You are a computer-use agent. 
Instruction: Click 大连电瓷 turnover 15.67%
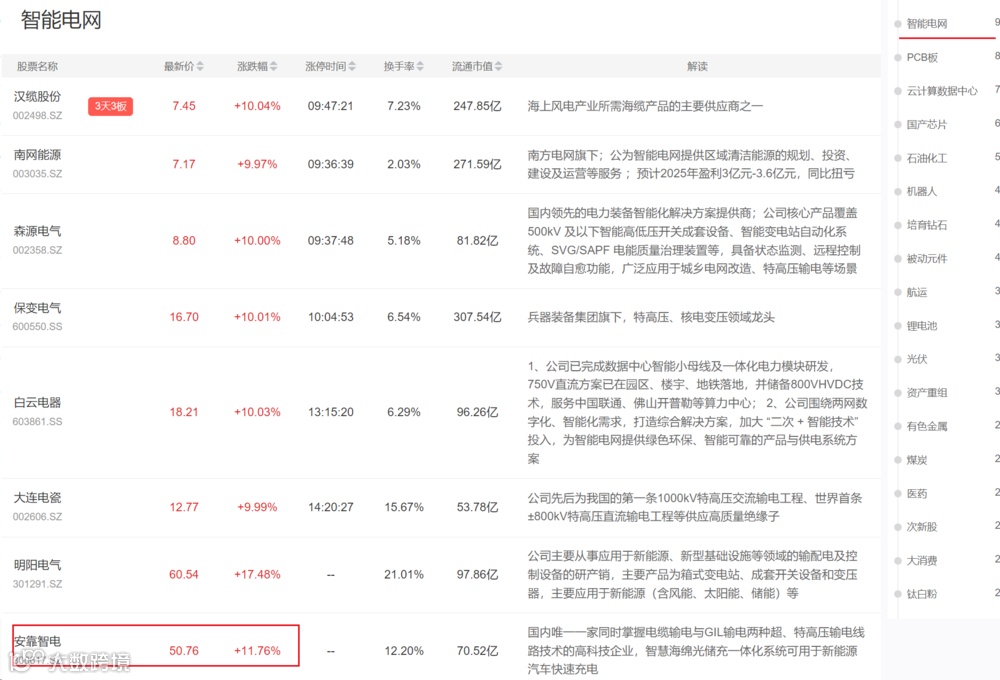(404, 507)
